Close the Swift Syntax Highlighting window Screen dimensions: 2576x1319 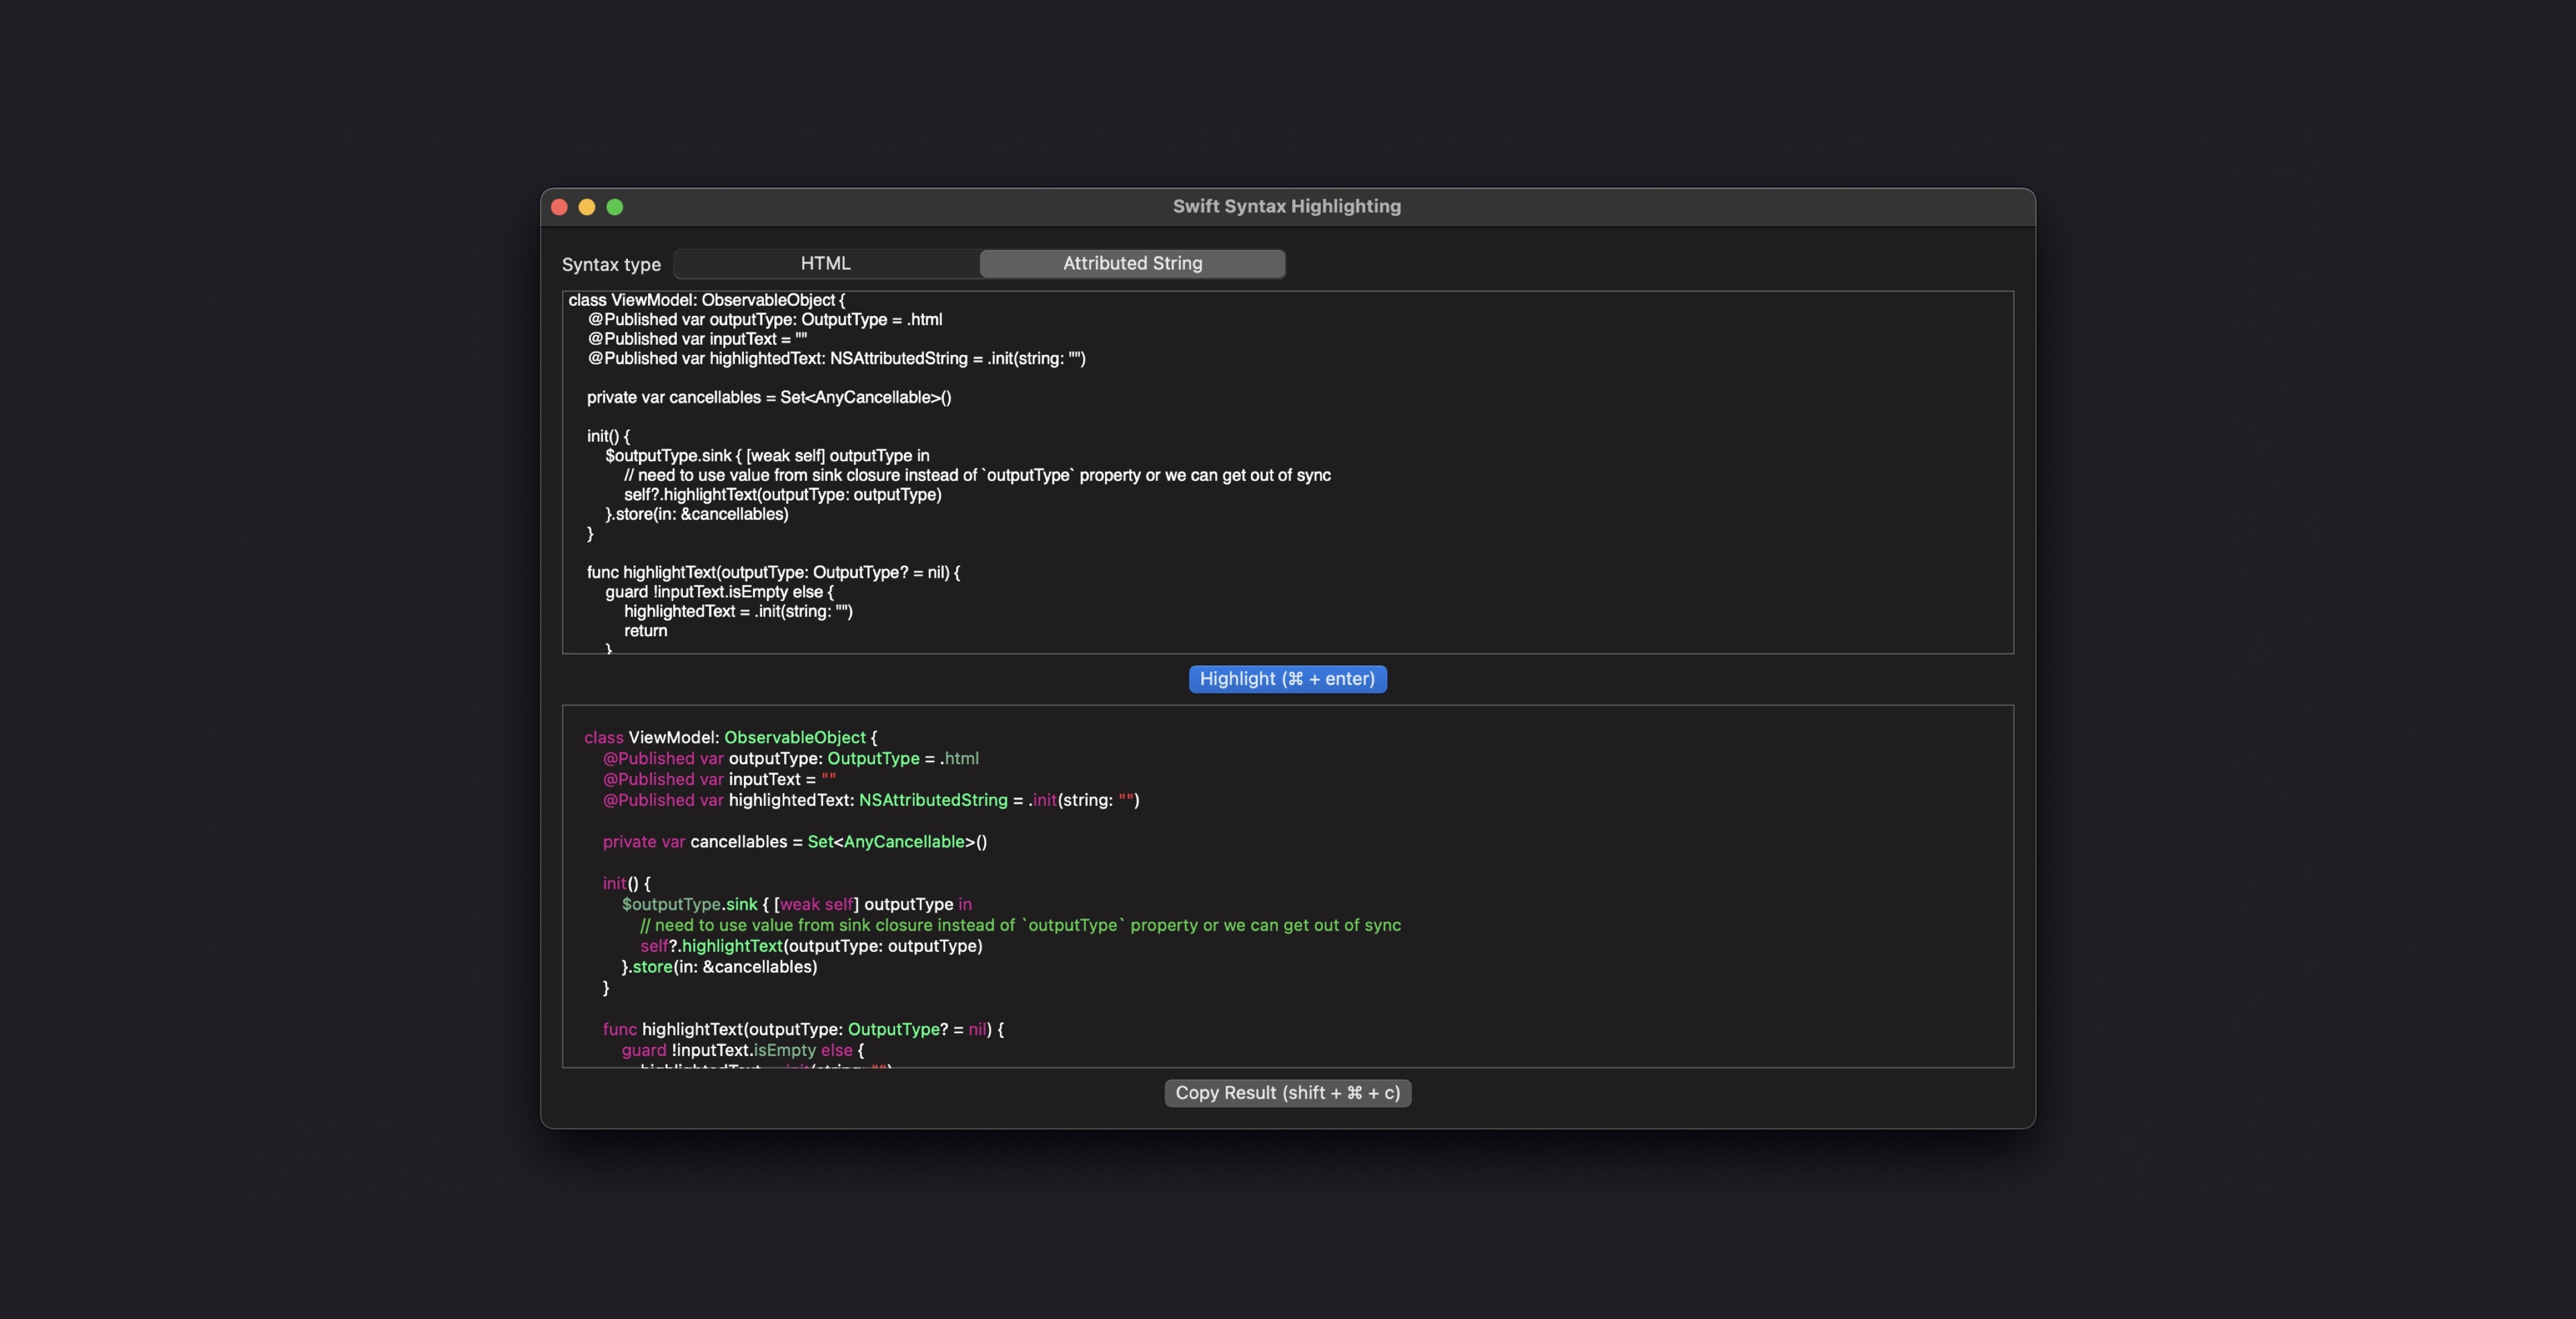[559, 207]
